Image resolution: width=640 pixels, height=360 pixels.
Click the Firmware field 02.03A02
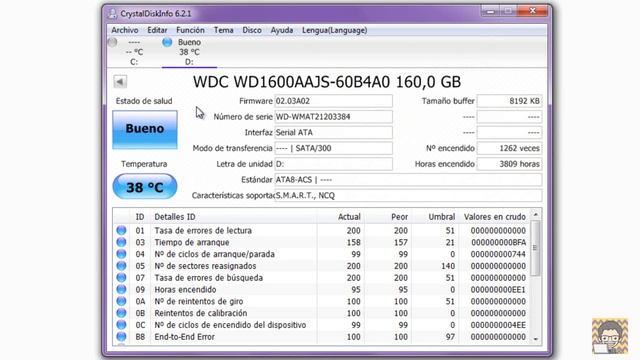[333, 101]
